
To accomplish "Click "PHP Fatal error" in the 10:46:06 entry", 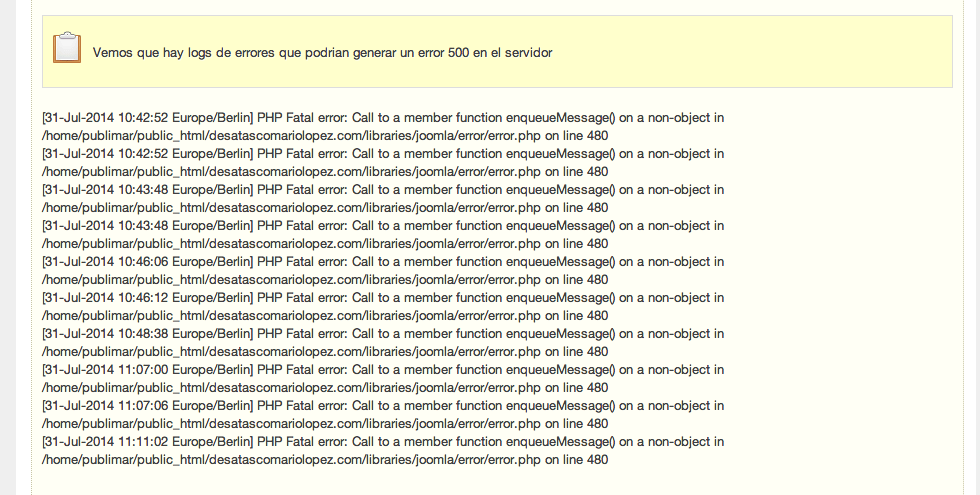I will (302, 262).
